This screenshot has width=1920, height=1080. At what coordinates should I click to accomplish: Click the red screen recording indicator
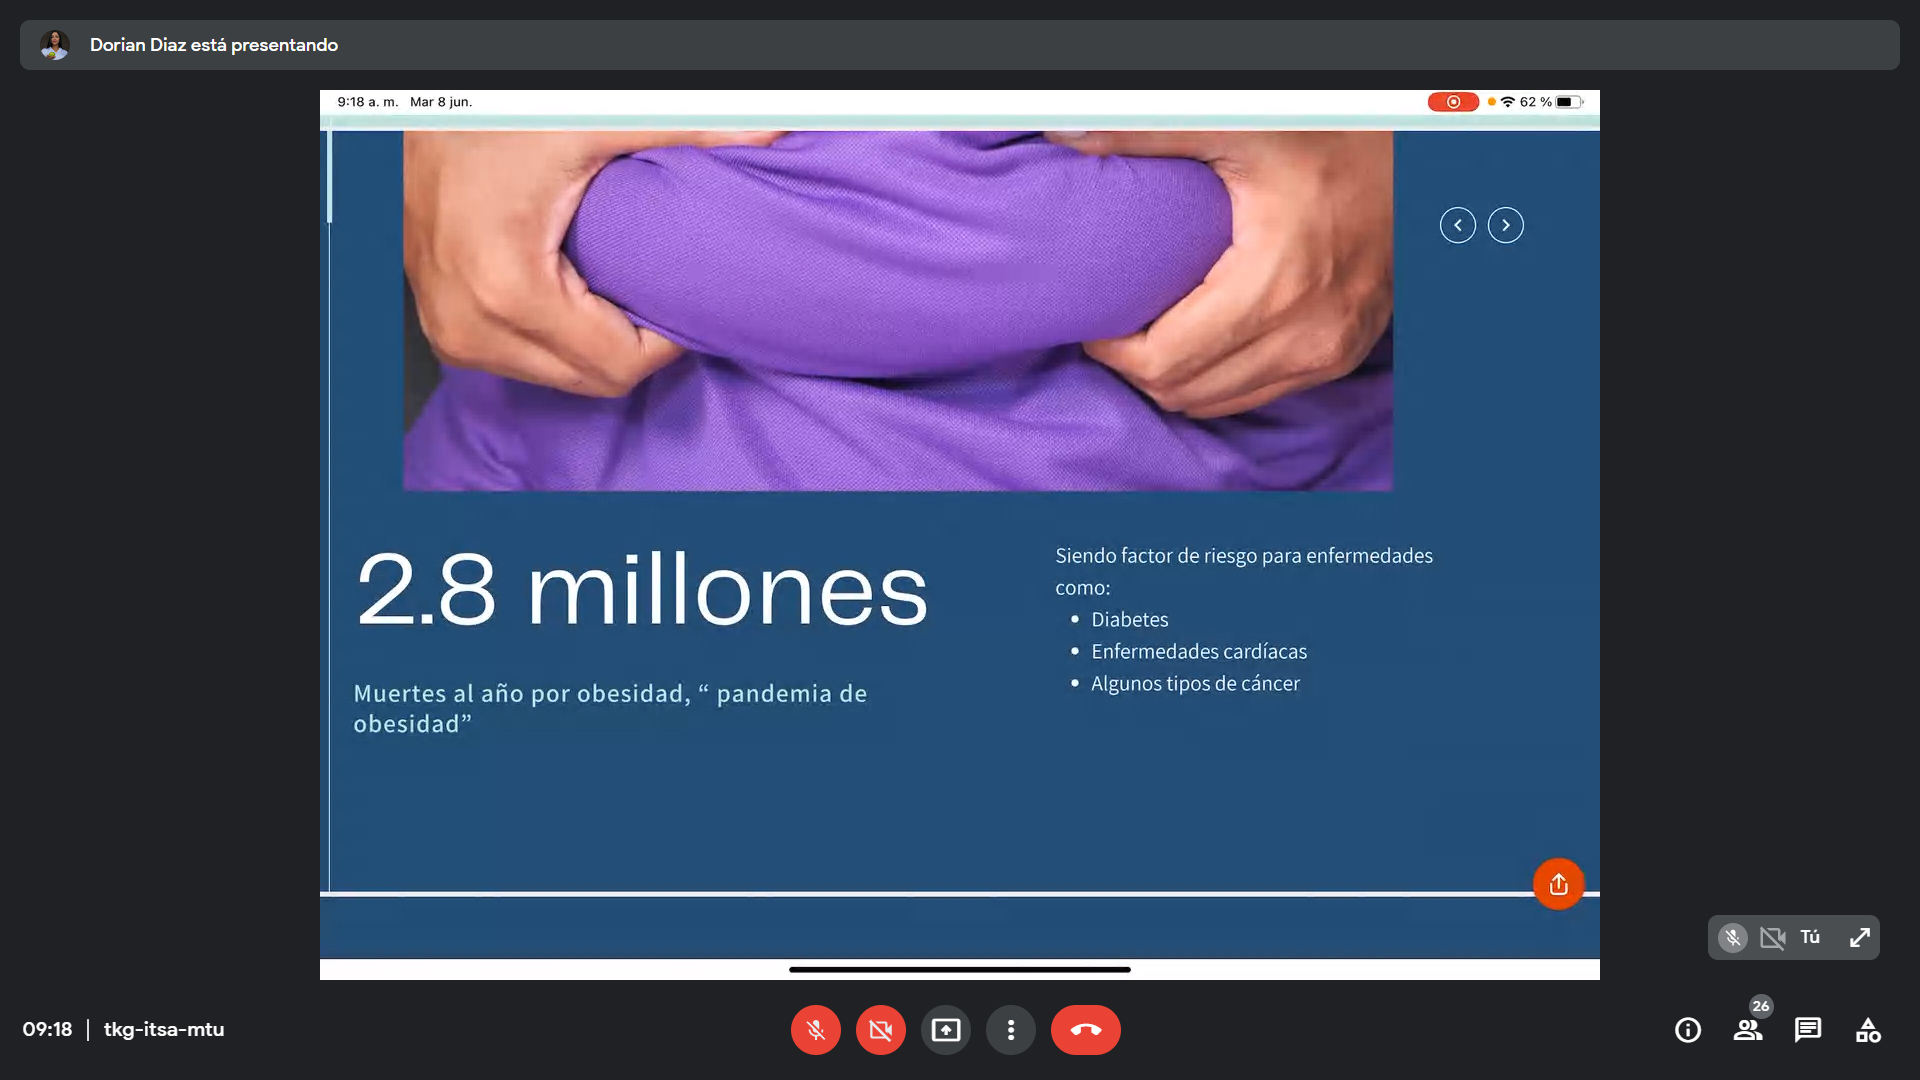pyautogui.click(x=1452, y=102)
